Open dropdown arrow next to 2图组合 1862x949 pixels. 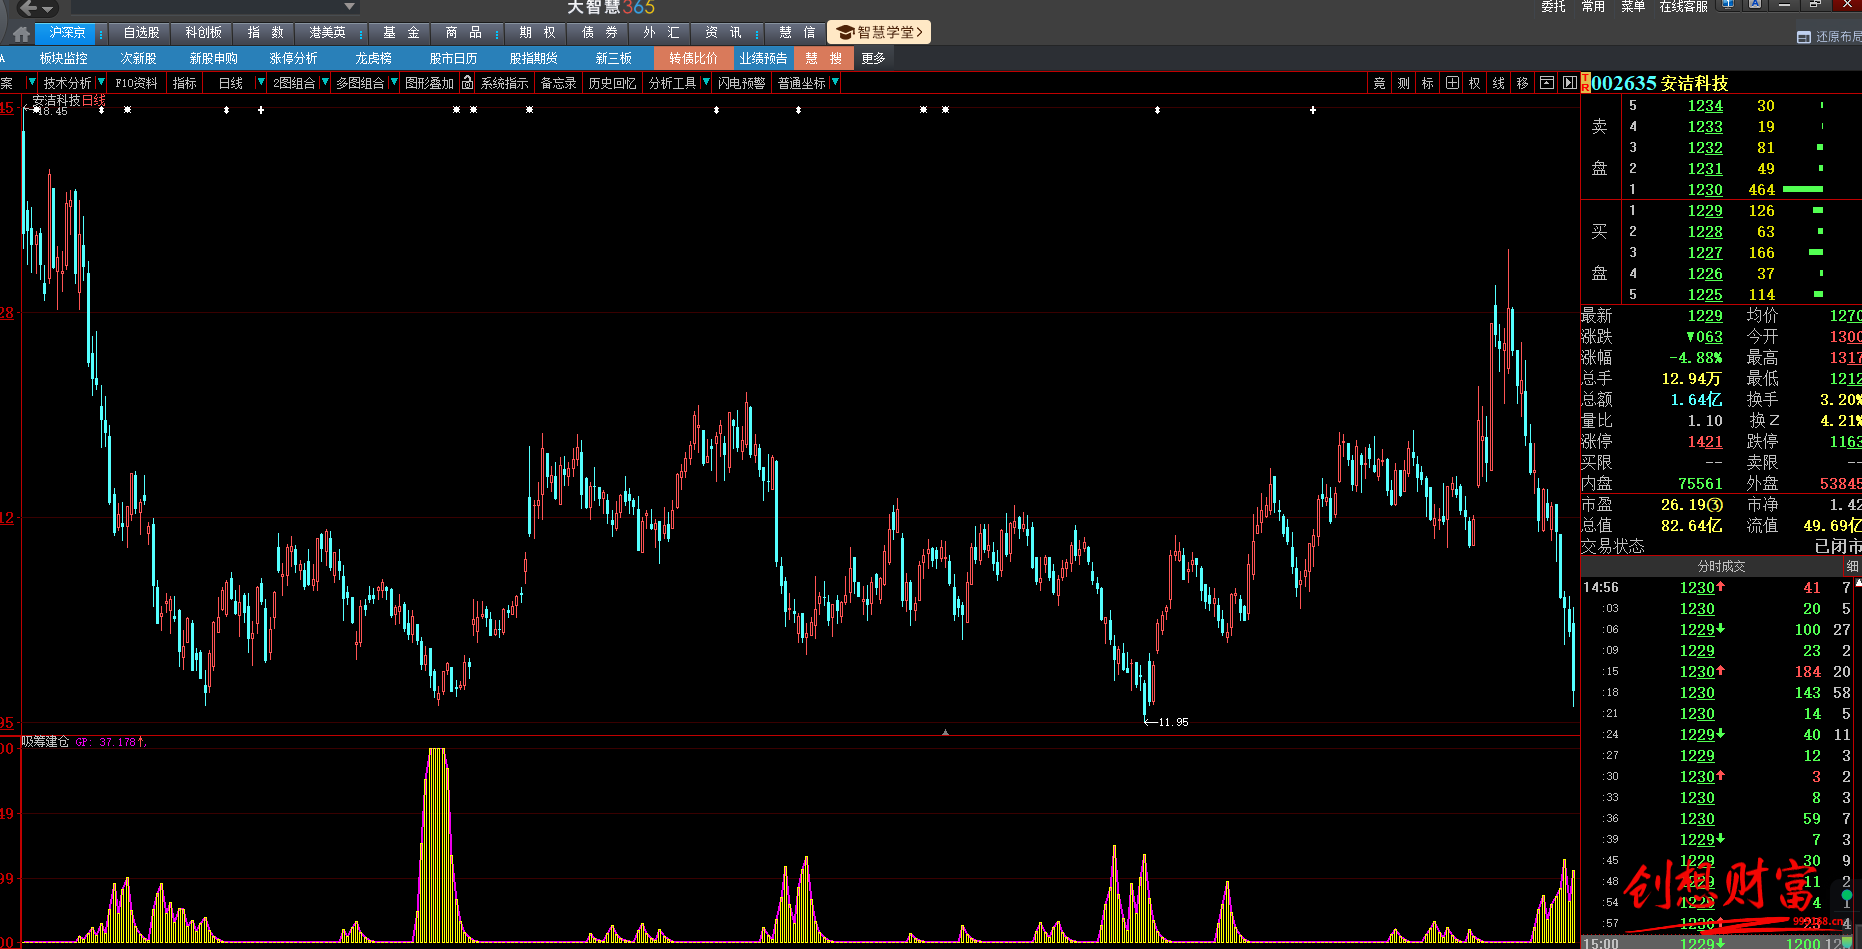tap(324, 82)
